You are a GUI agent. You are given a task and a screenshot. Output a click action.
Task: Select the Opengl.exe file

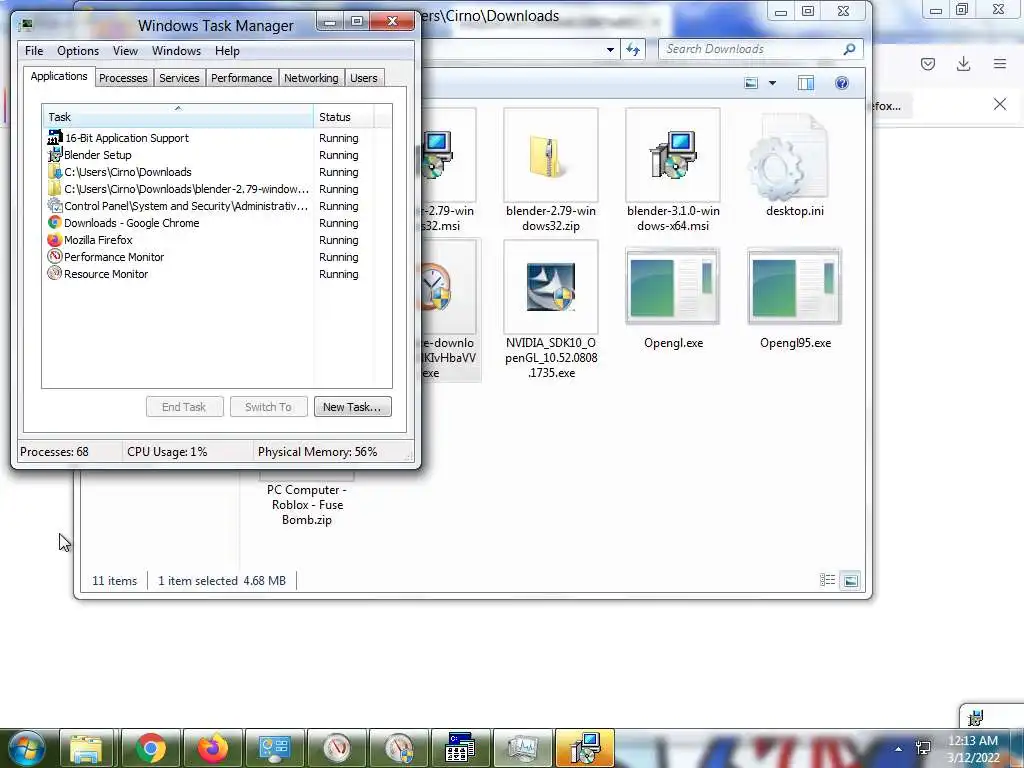click(673, 297)
